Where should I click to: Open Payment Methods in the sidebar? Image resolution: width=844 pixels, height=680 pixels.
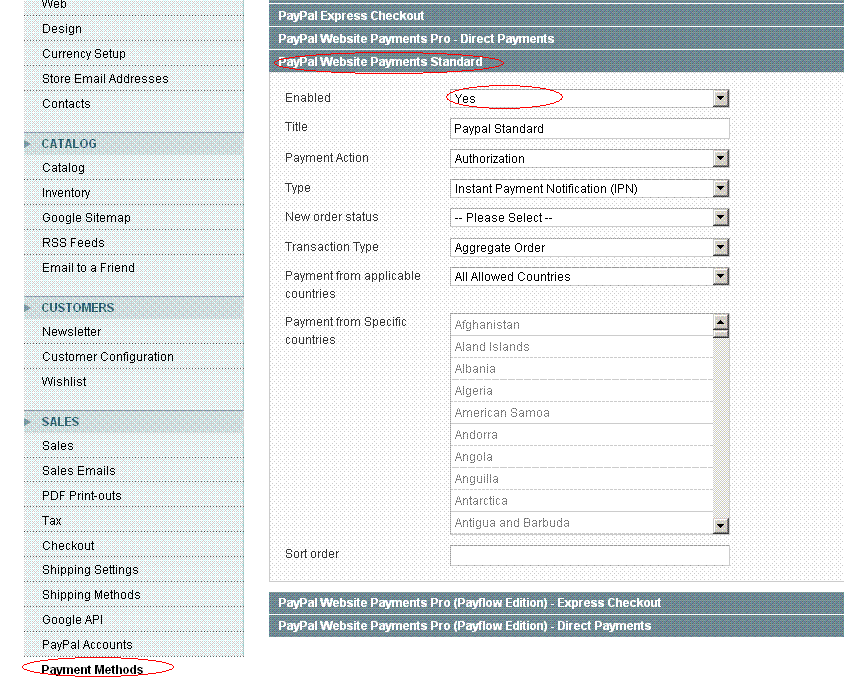point(92,669)
